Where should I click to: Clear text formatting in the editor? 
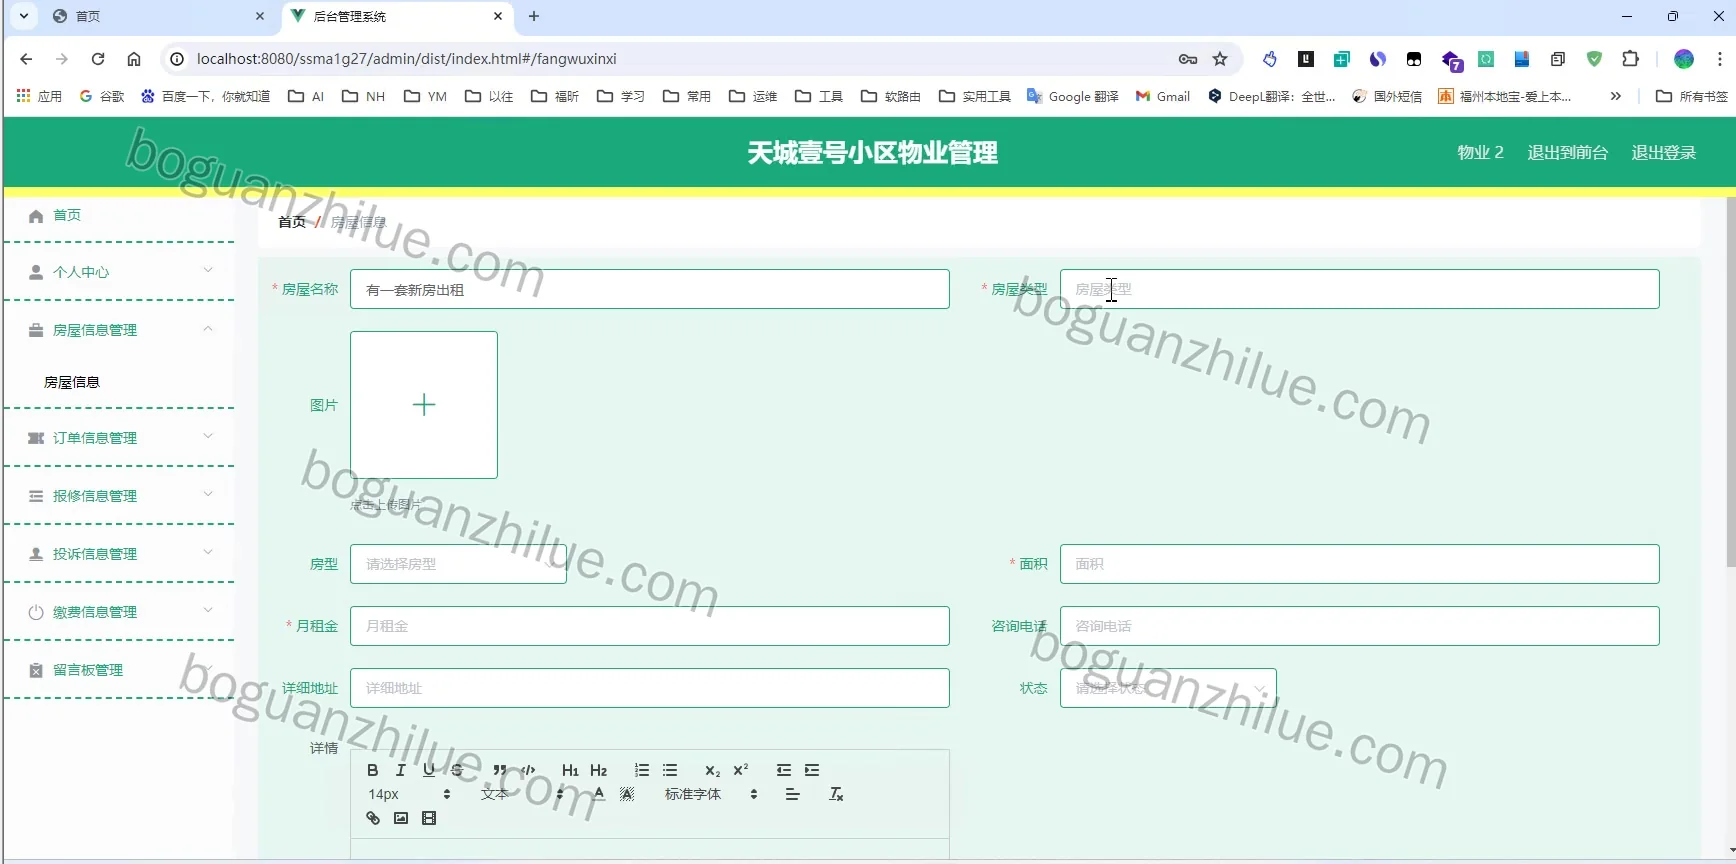(836, 794)
